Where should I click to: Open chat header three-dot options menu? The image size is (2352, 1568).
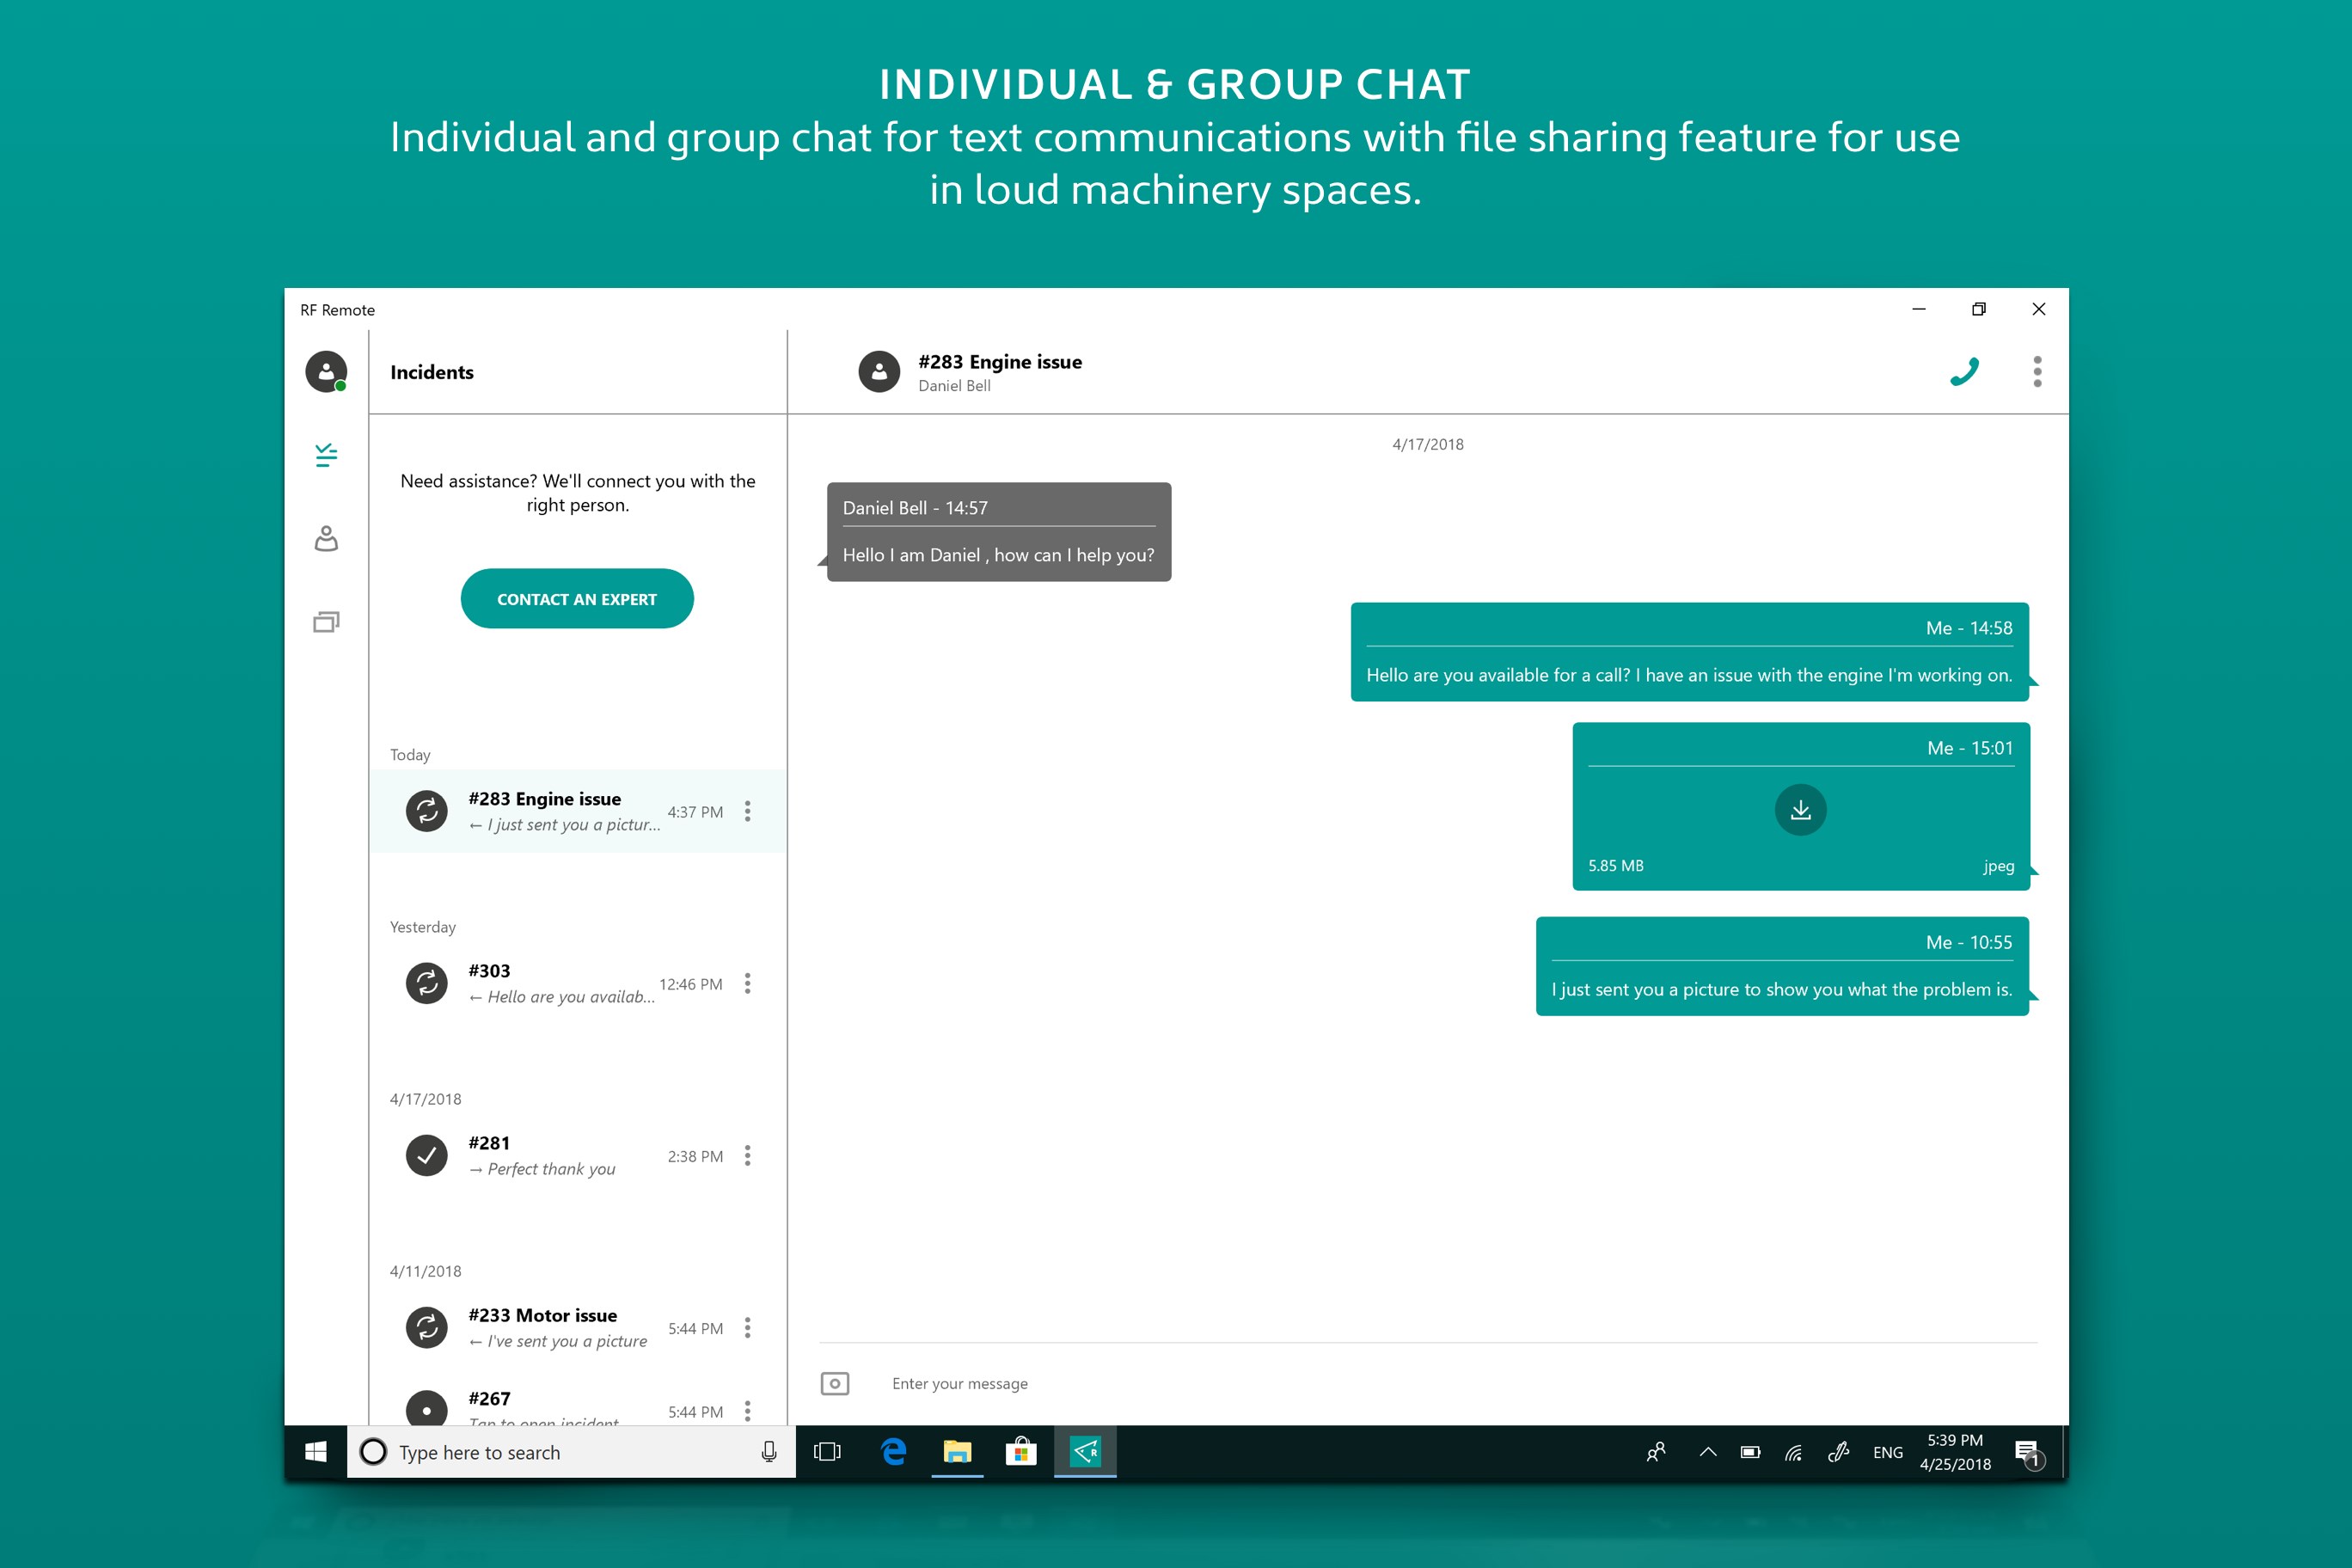point(2037,372)
